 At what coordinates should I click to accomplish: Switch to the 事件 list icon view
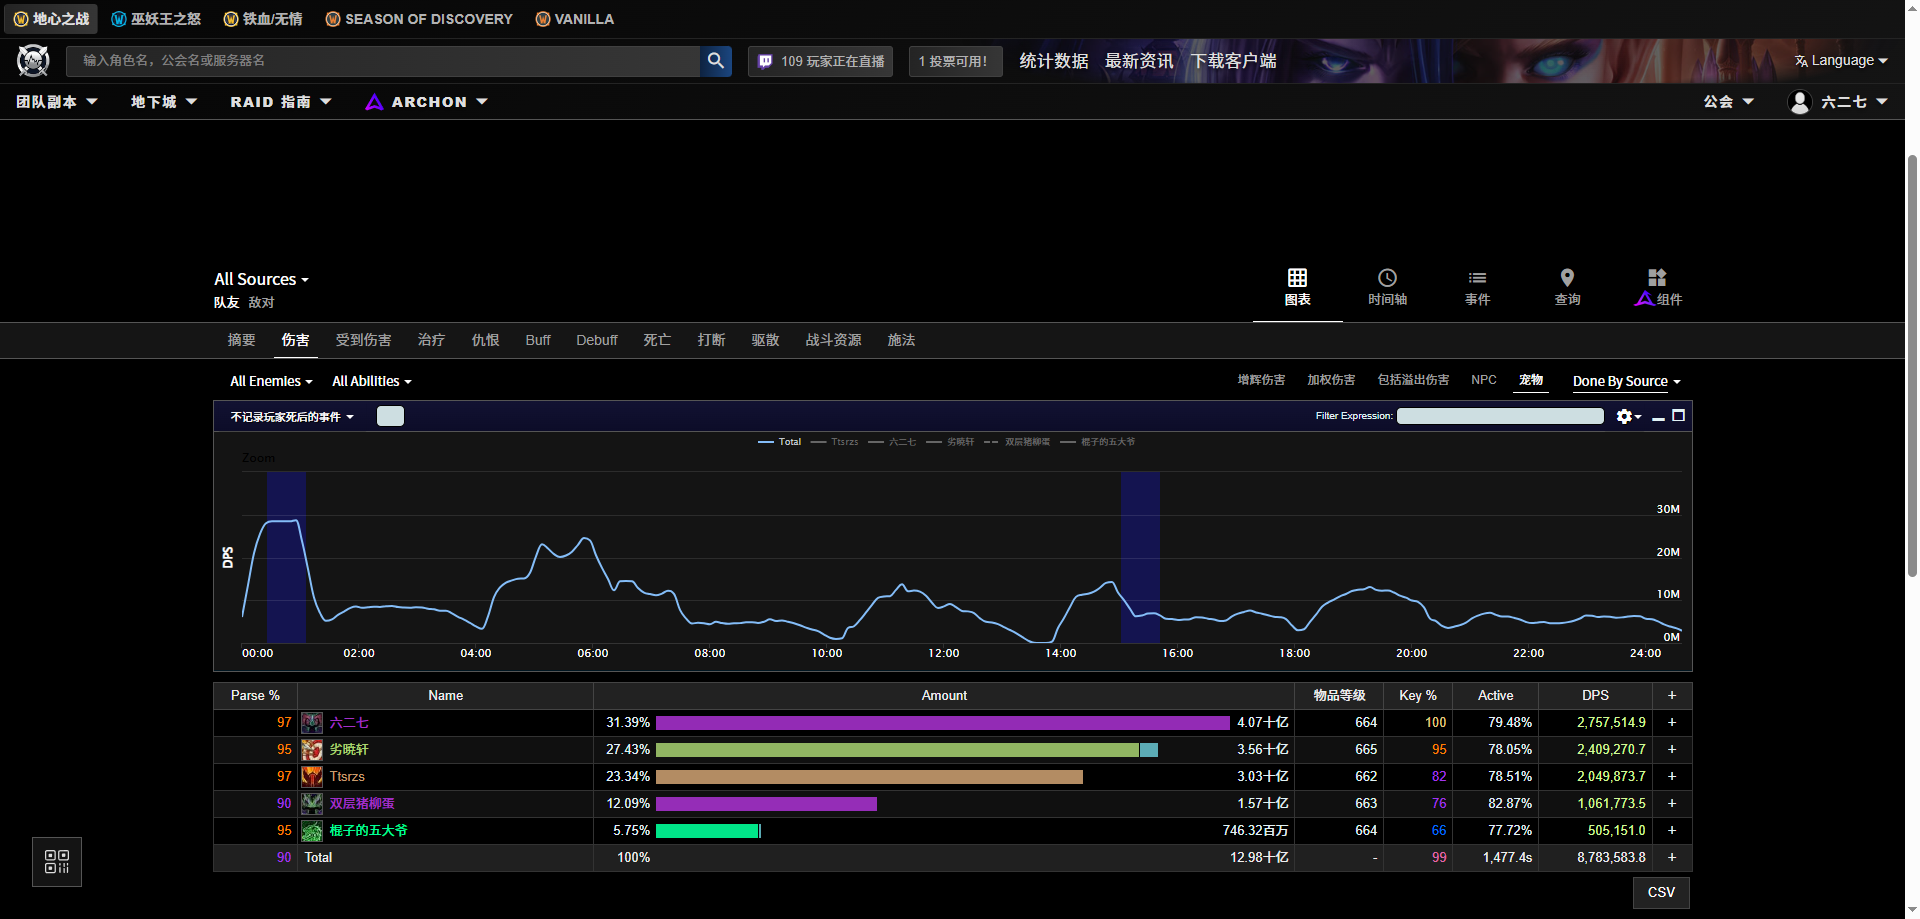pyautogui.click(x=1477, y=286)
